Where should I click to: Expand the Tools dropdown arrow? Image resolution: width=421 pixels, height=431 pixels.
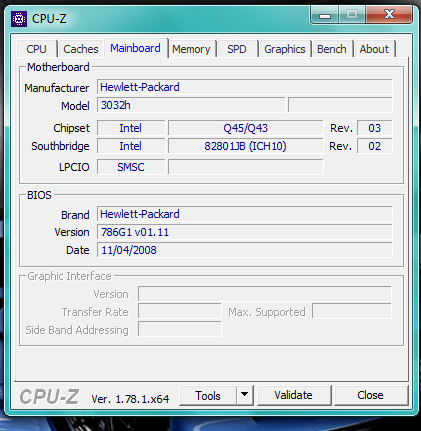click(245, 396)
